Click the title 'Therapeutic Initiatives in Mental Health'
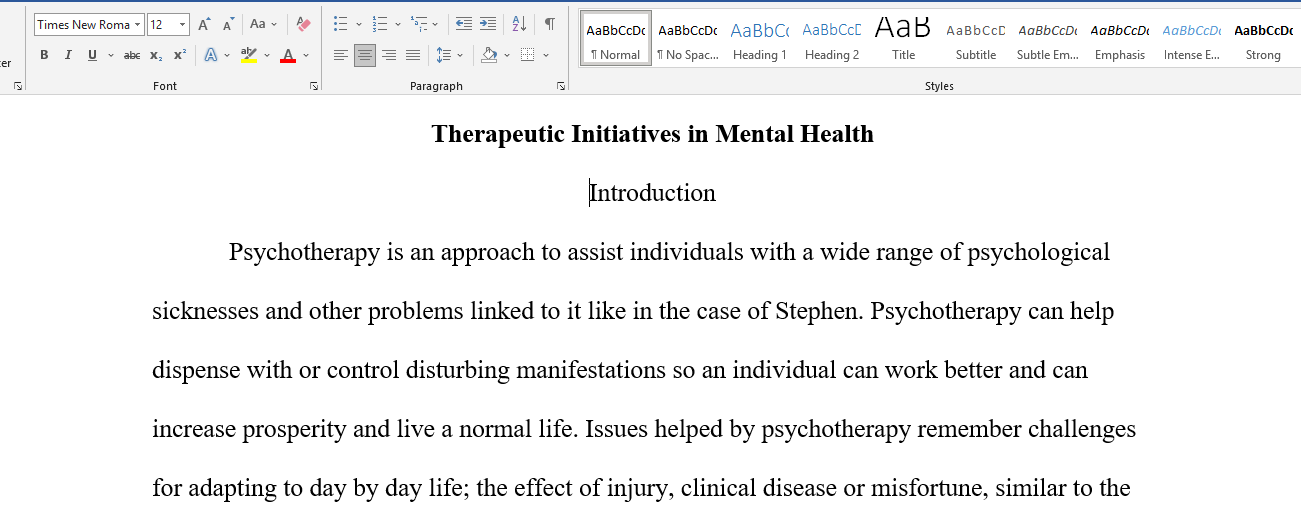The width and height of the screenshot is (1301, 526). click(653, 134)
